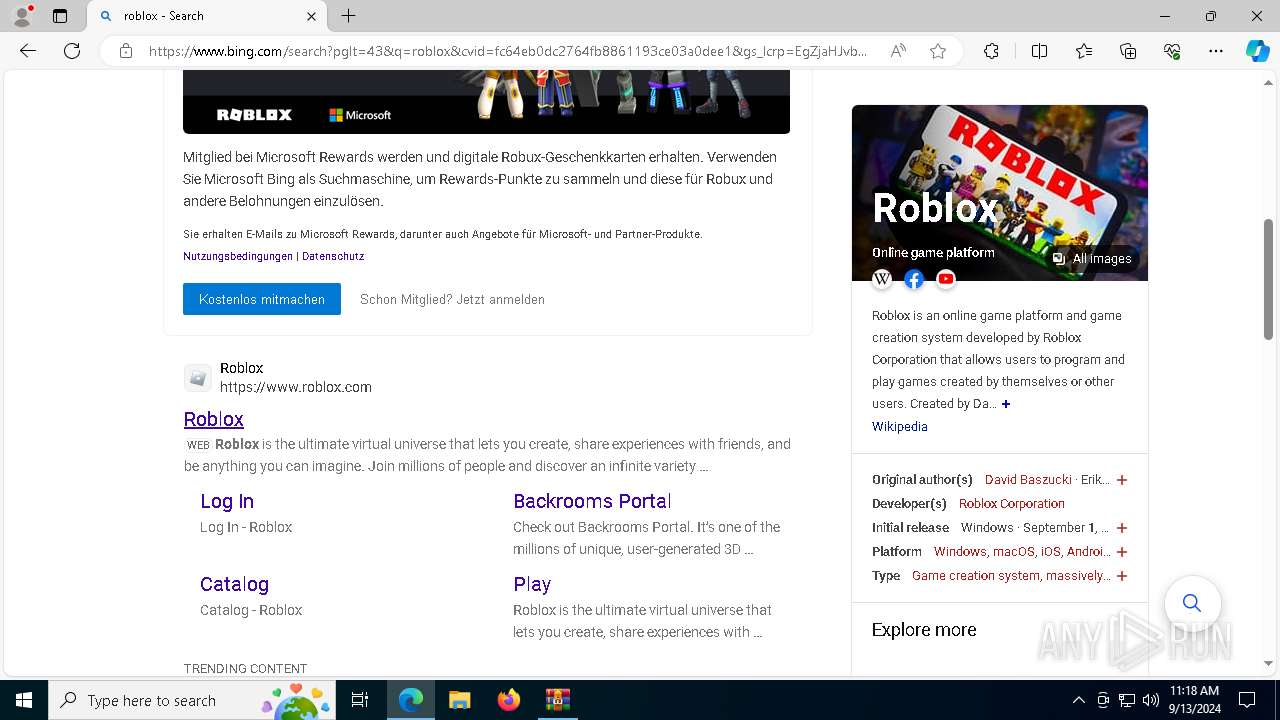Open Datenschutz link
Image resolution: width=1280 pixels, height=720 pixels.
point(333,256)
